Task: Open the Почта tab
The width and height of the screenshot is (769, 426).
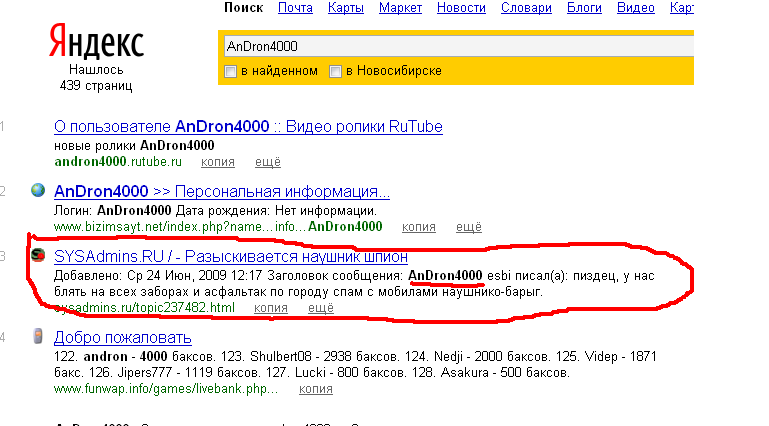Action: (295, 8)
